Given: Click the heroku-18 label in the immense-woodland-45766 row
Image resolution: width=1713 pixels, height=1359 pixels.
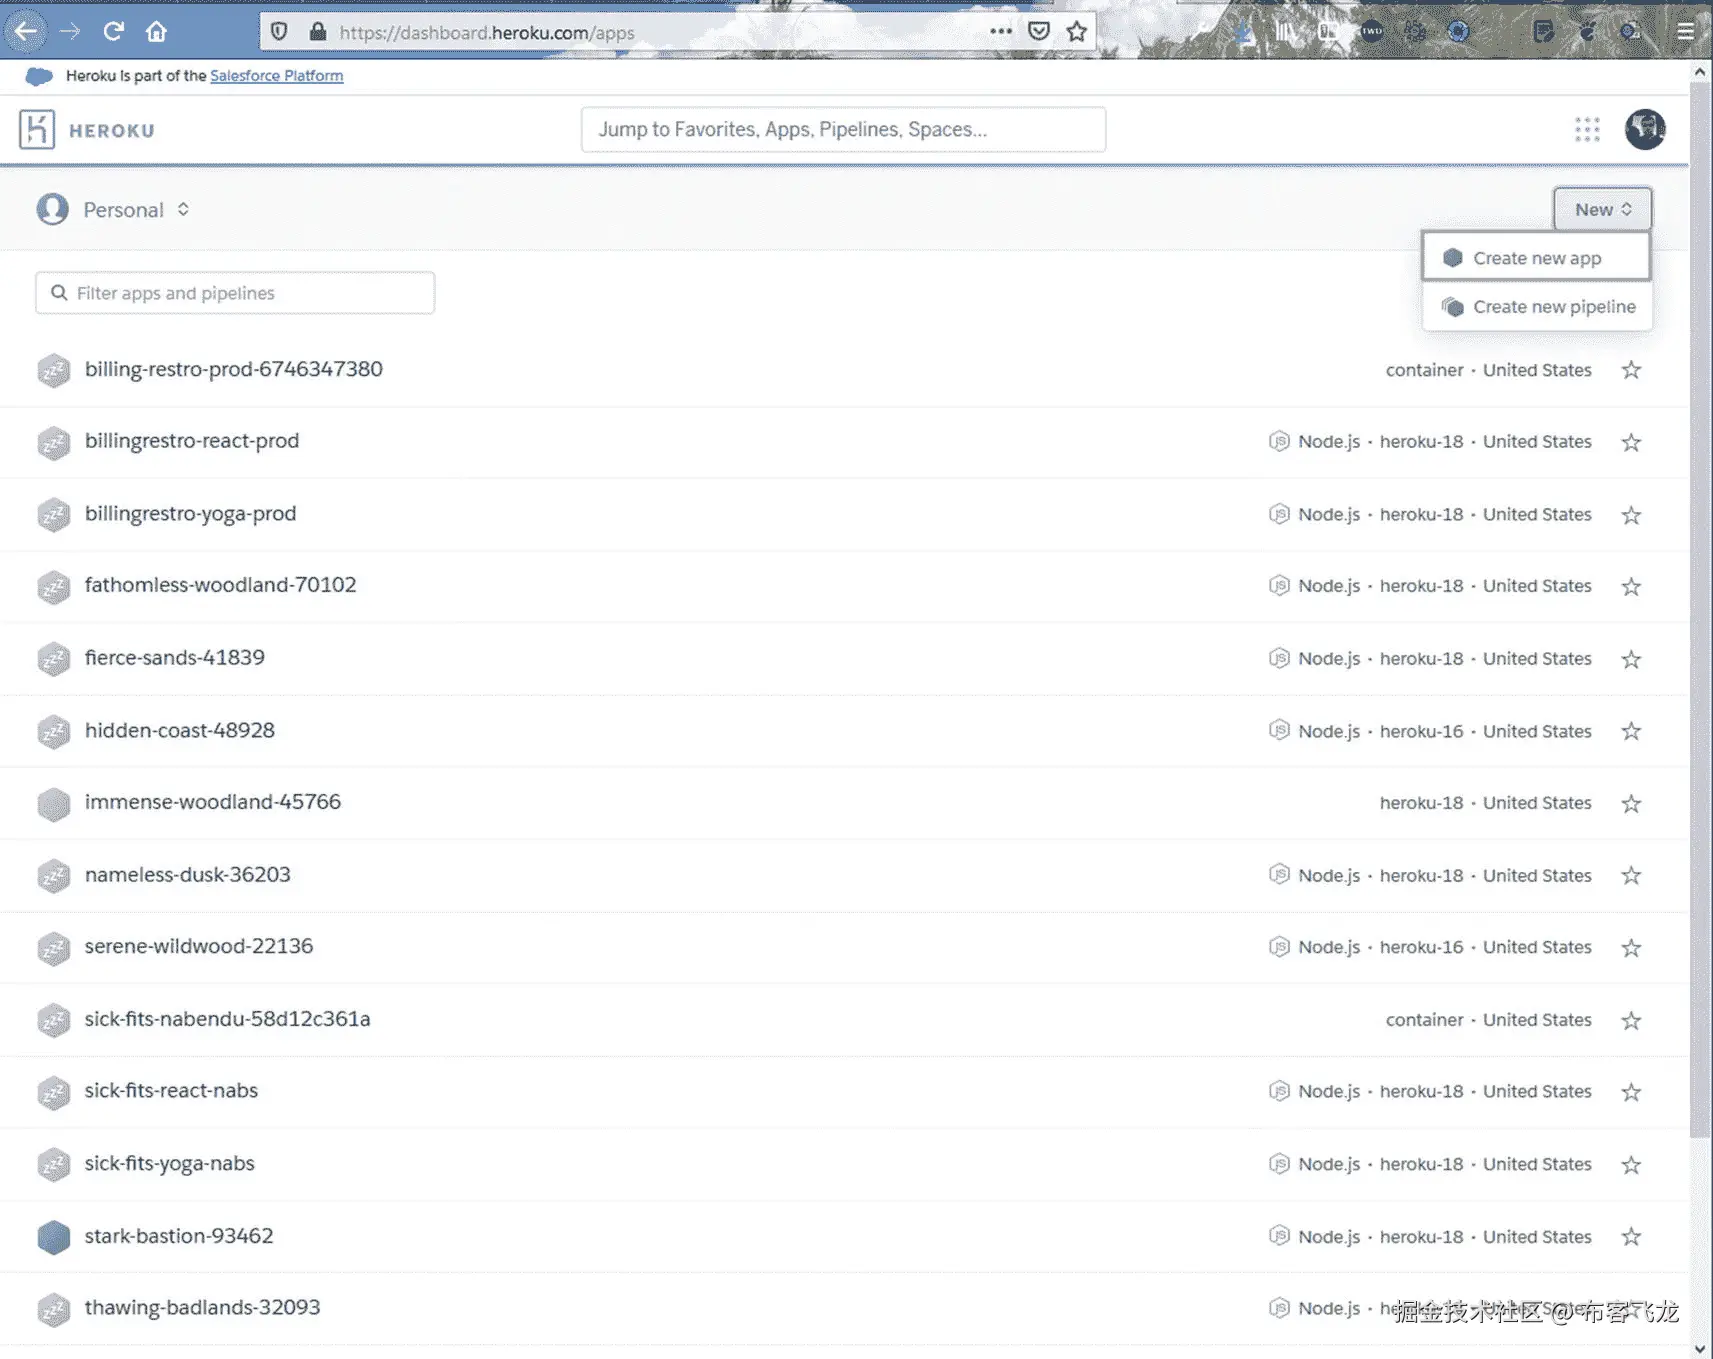Looking at the screenshot, I should click(x=1421, y=803).
